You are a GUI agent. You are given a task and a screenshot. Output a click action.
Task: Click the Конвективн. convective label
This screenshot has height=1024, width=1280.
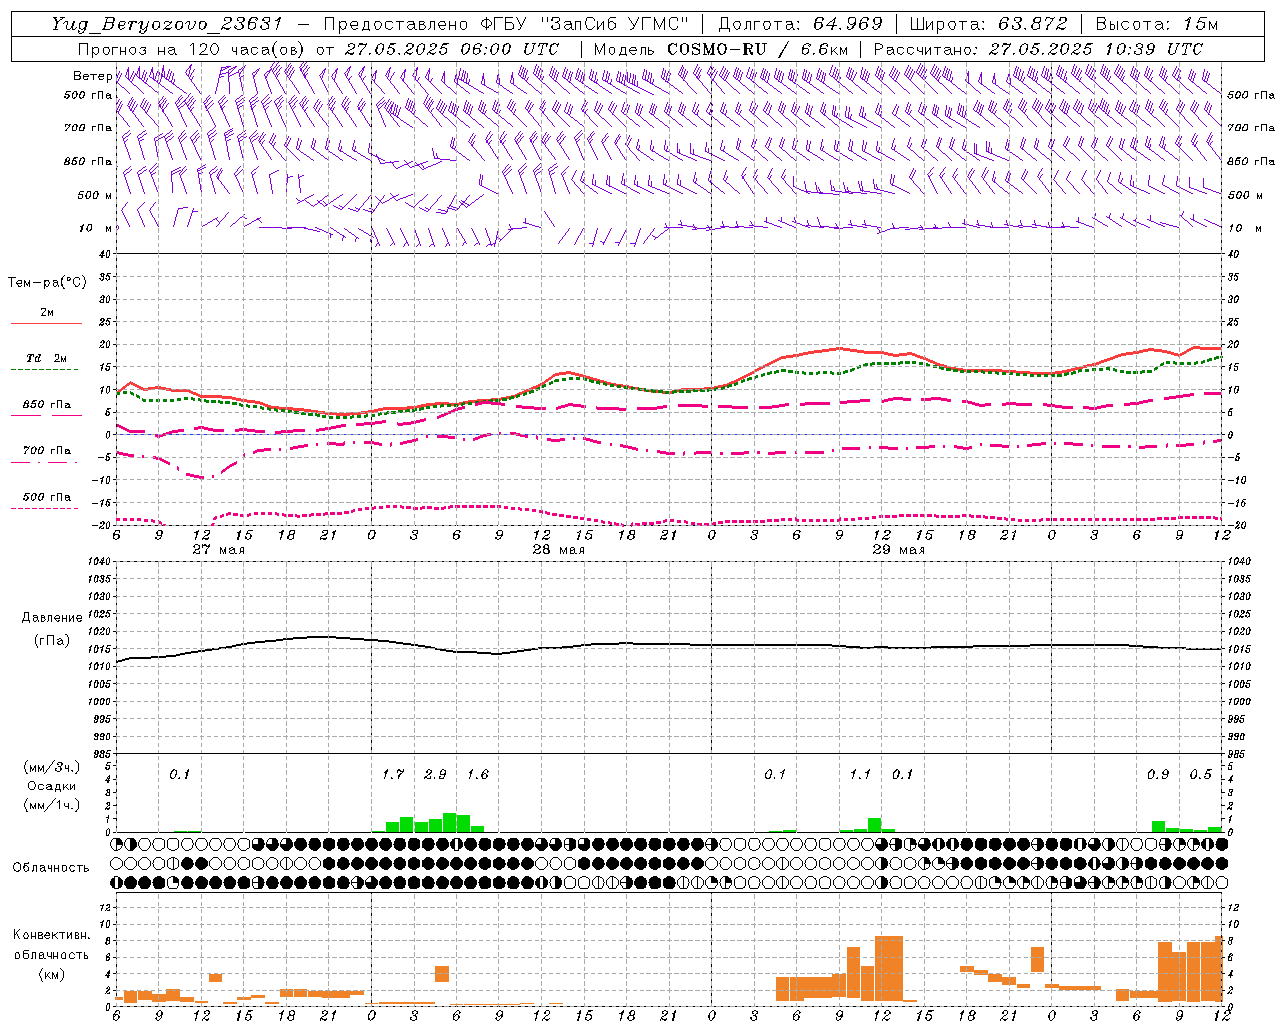point(51,935)
